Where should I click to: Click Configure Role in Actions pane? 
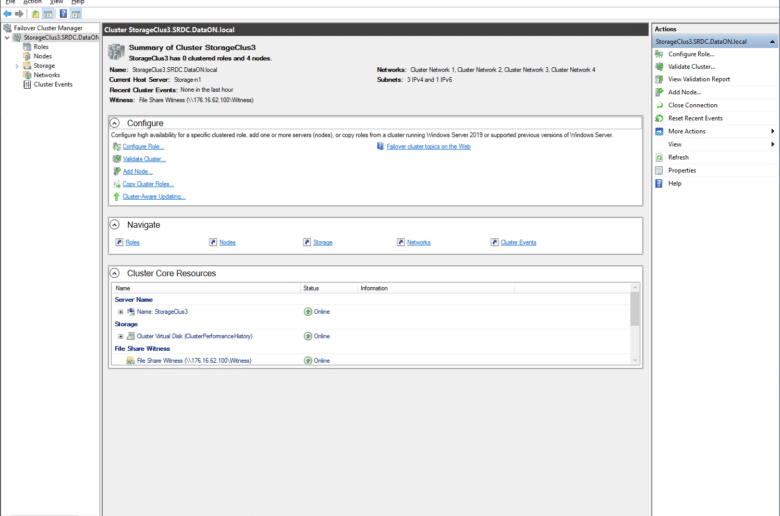[691, 54]
